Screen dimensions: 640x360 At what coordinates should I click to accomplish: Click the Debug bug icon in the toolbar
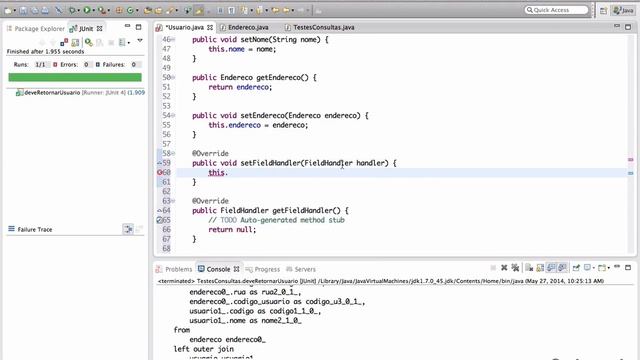coord(72,10)
